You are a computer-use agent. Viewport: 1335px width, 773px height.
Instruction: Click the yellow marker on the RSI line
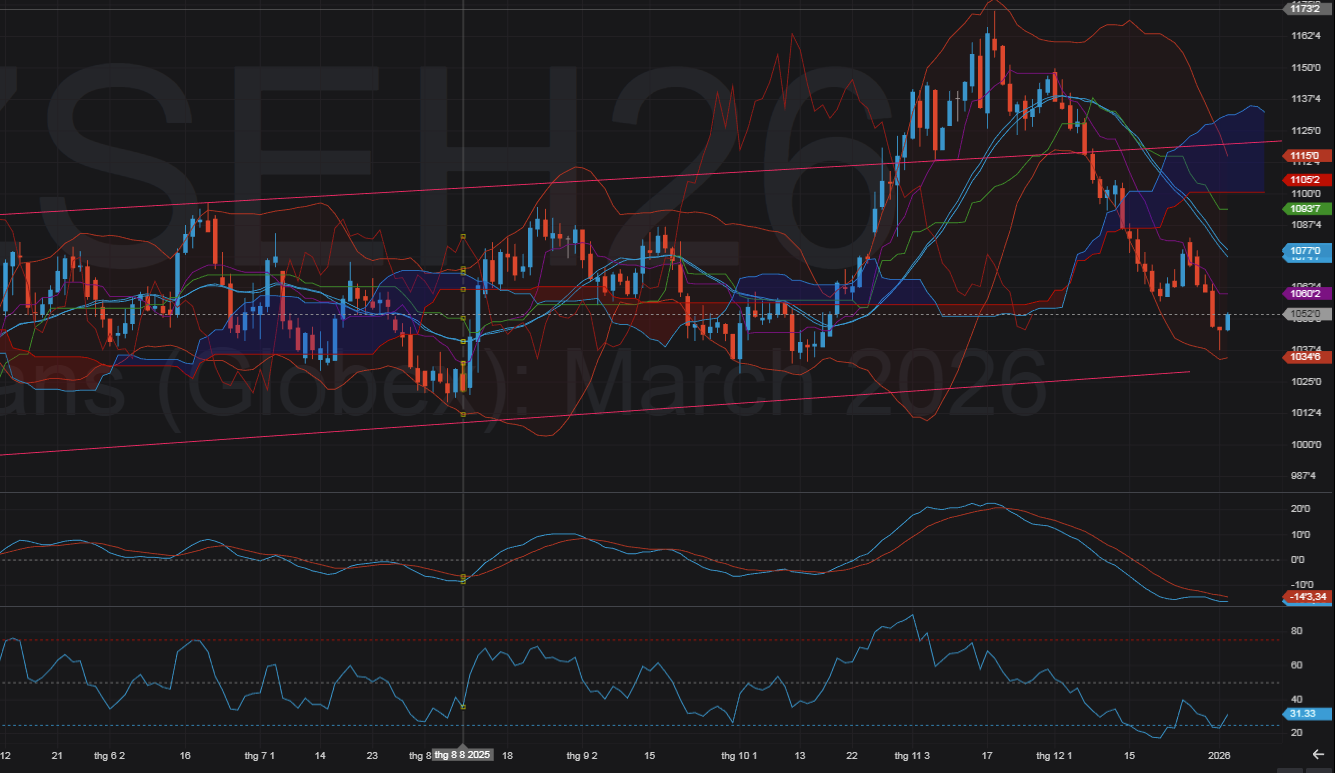(x=463, y=707)
